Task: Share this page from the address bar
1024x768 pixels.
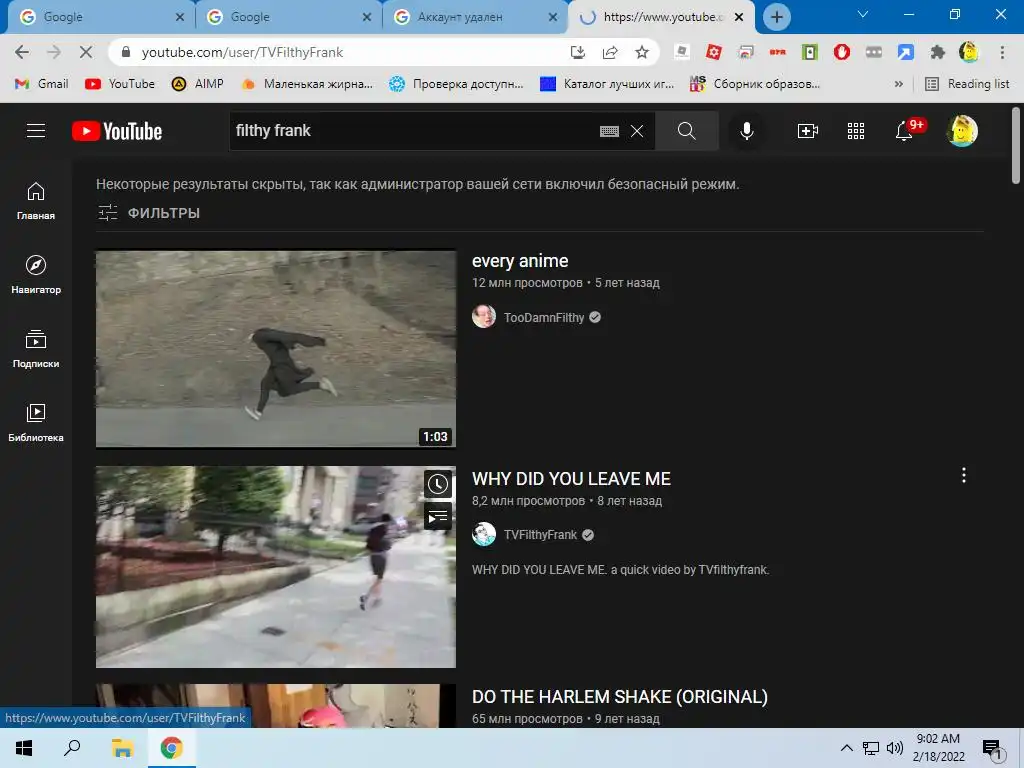Action: pos(610,52)
